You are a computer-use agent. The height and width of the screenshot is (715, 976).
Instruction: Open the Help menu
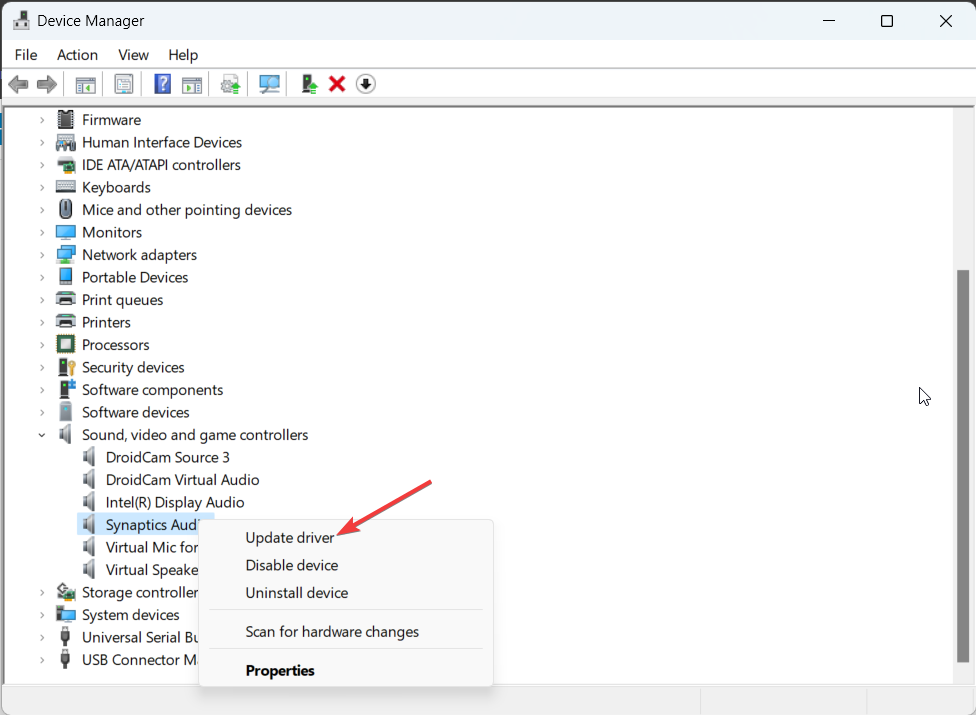click(x=183, y=55)
